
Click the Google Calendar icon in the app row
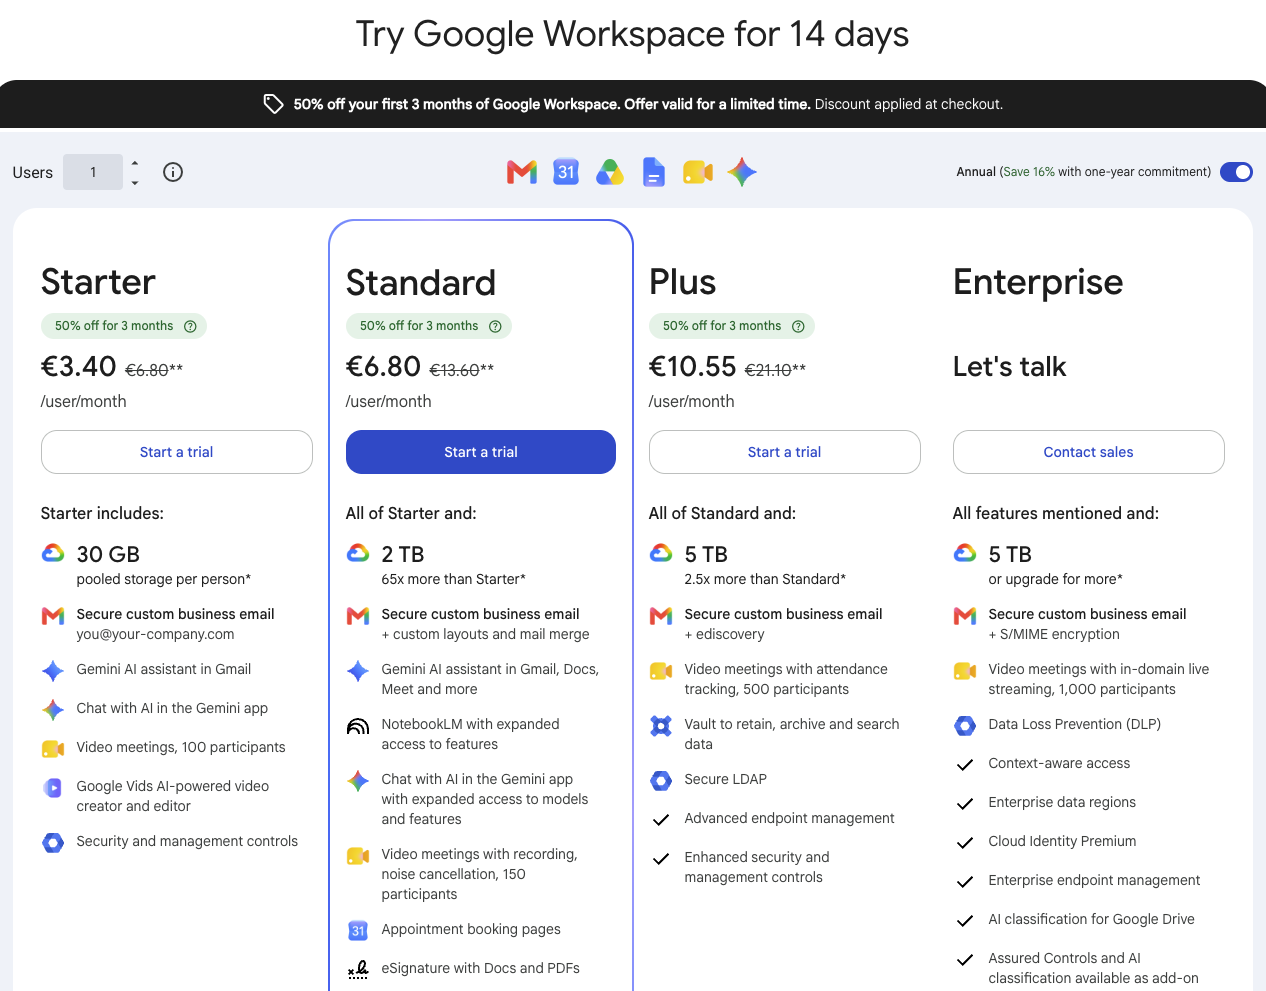point(566,172)
